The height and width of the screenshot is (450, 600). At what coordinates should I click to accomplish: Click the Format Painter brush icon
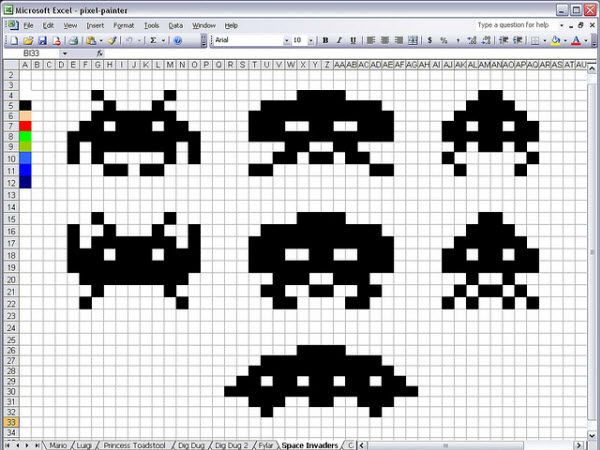pyautogui.click(x=113, y=41)
